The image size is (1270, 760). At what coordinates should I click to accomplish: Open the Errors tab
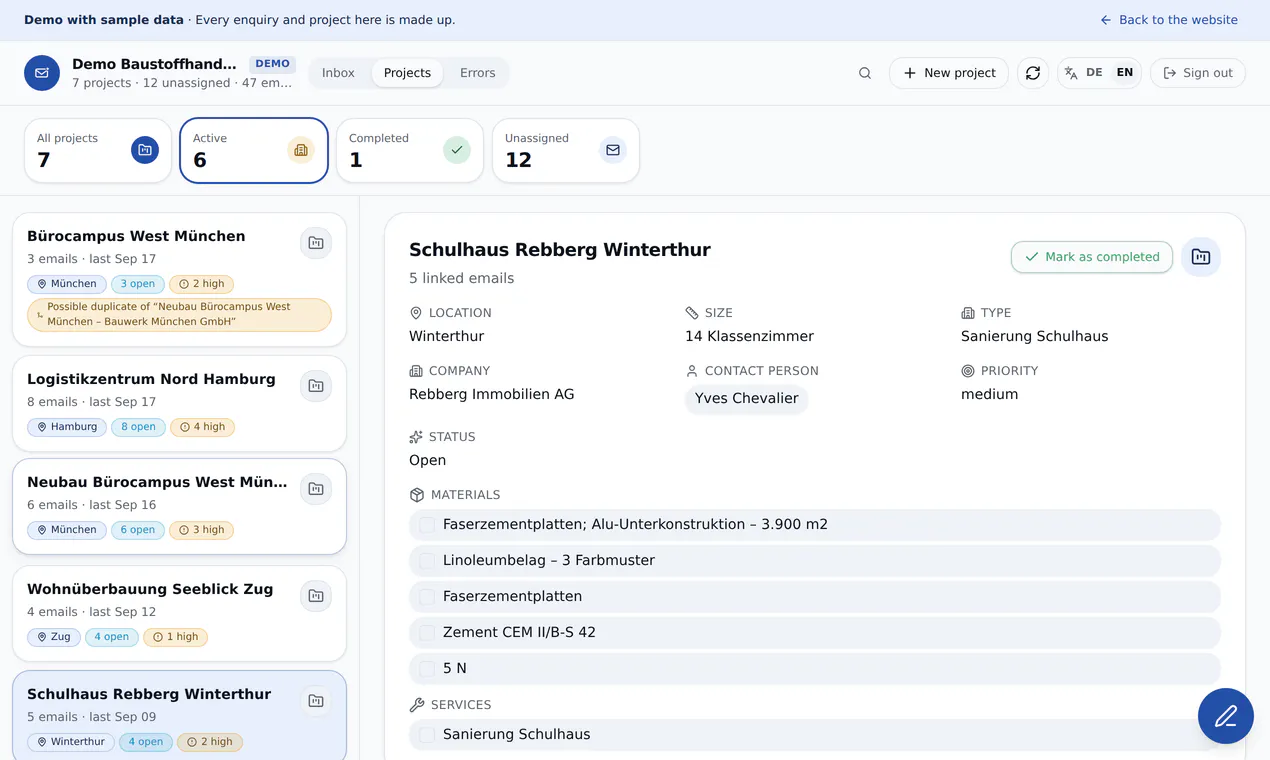pos(477,73)
